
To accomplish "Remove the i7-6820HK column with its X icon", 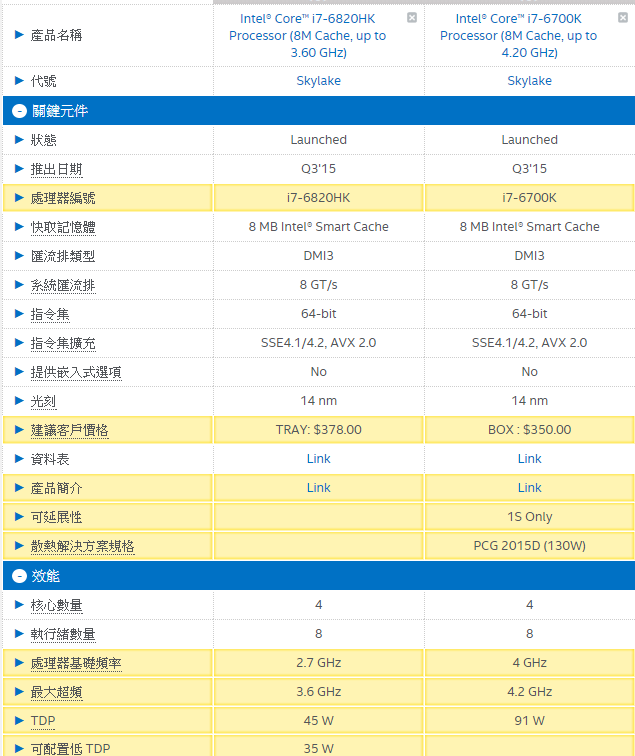I will pyautogui.click(x=412, y=18).
